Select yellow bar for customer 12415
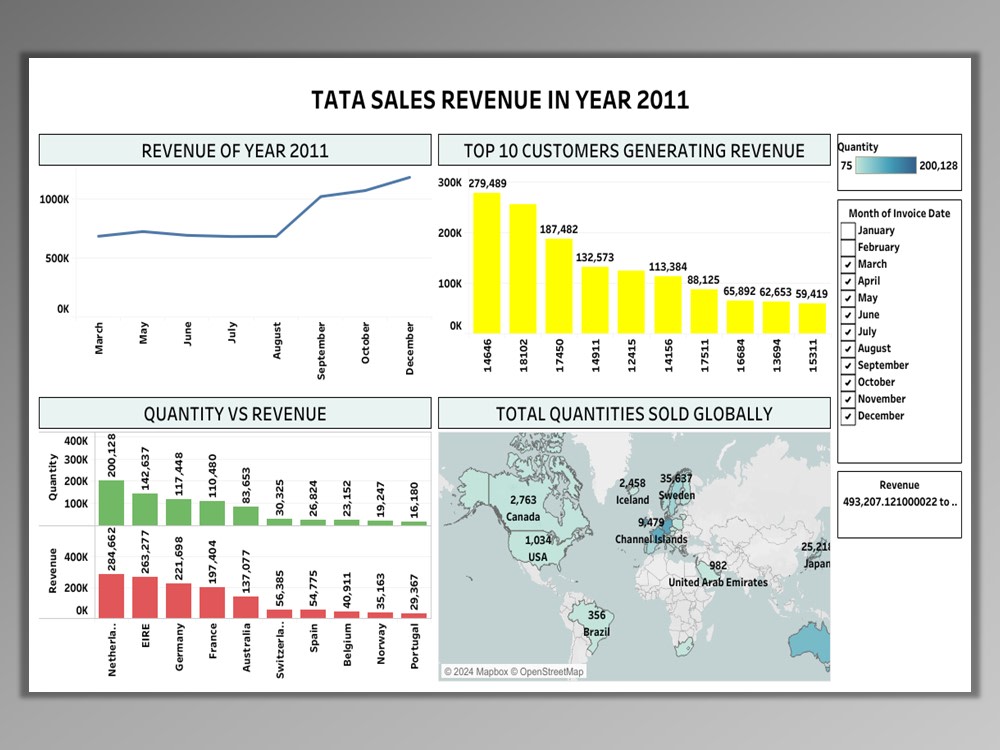This screenshot has width=1000, height=750. click(631, 302)
